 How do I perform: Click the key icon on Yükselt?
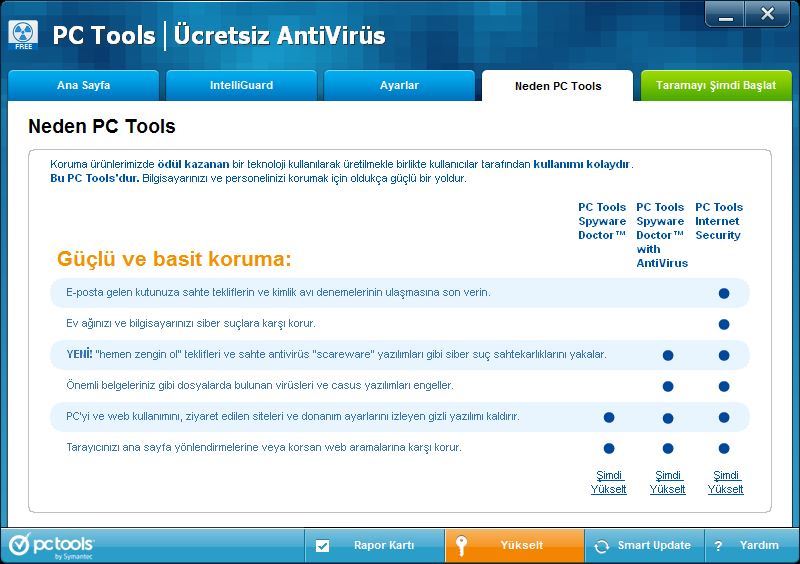point(461,546)
